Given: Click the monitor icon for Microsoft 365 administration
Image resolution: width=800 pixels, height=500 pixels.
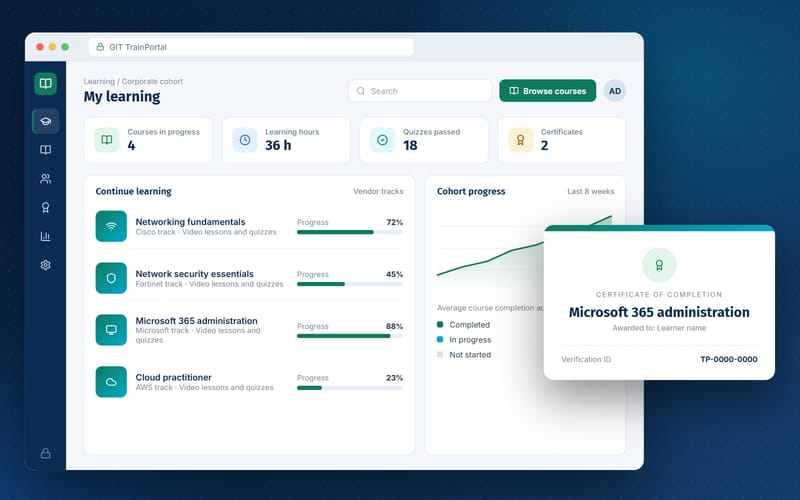Looking at the screenshot, I should pos(111,330).
